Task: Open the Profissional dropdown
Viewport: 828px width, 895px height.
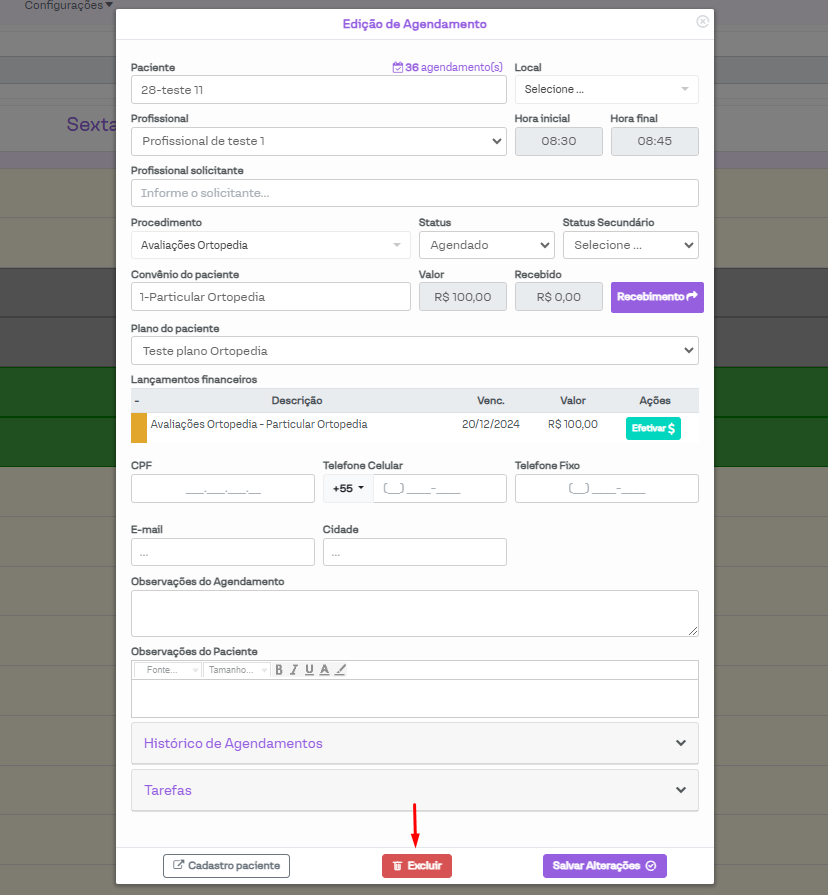Action: click(318, 141)
